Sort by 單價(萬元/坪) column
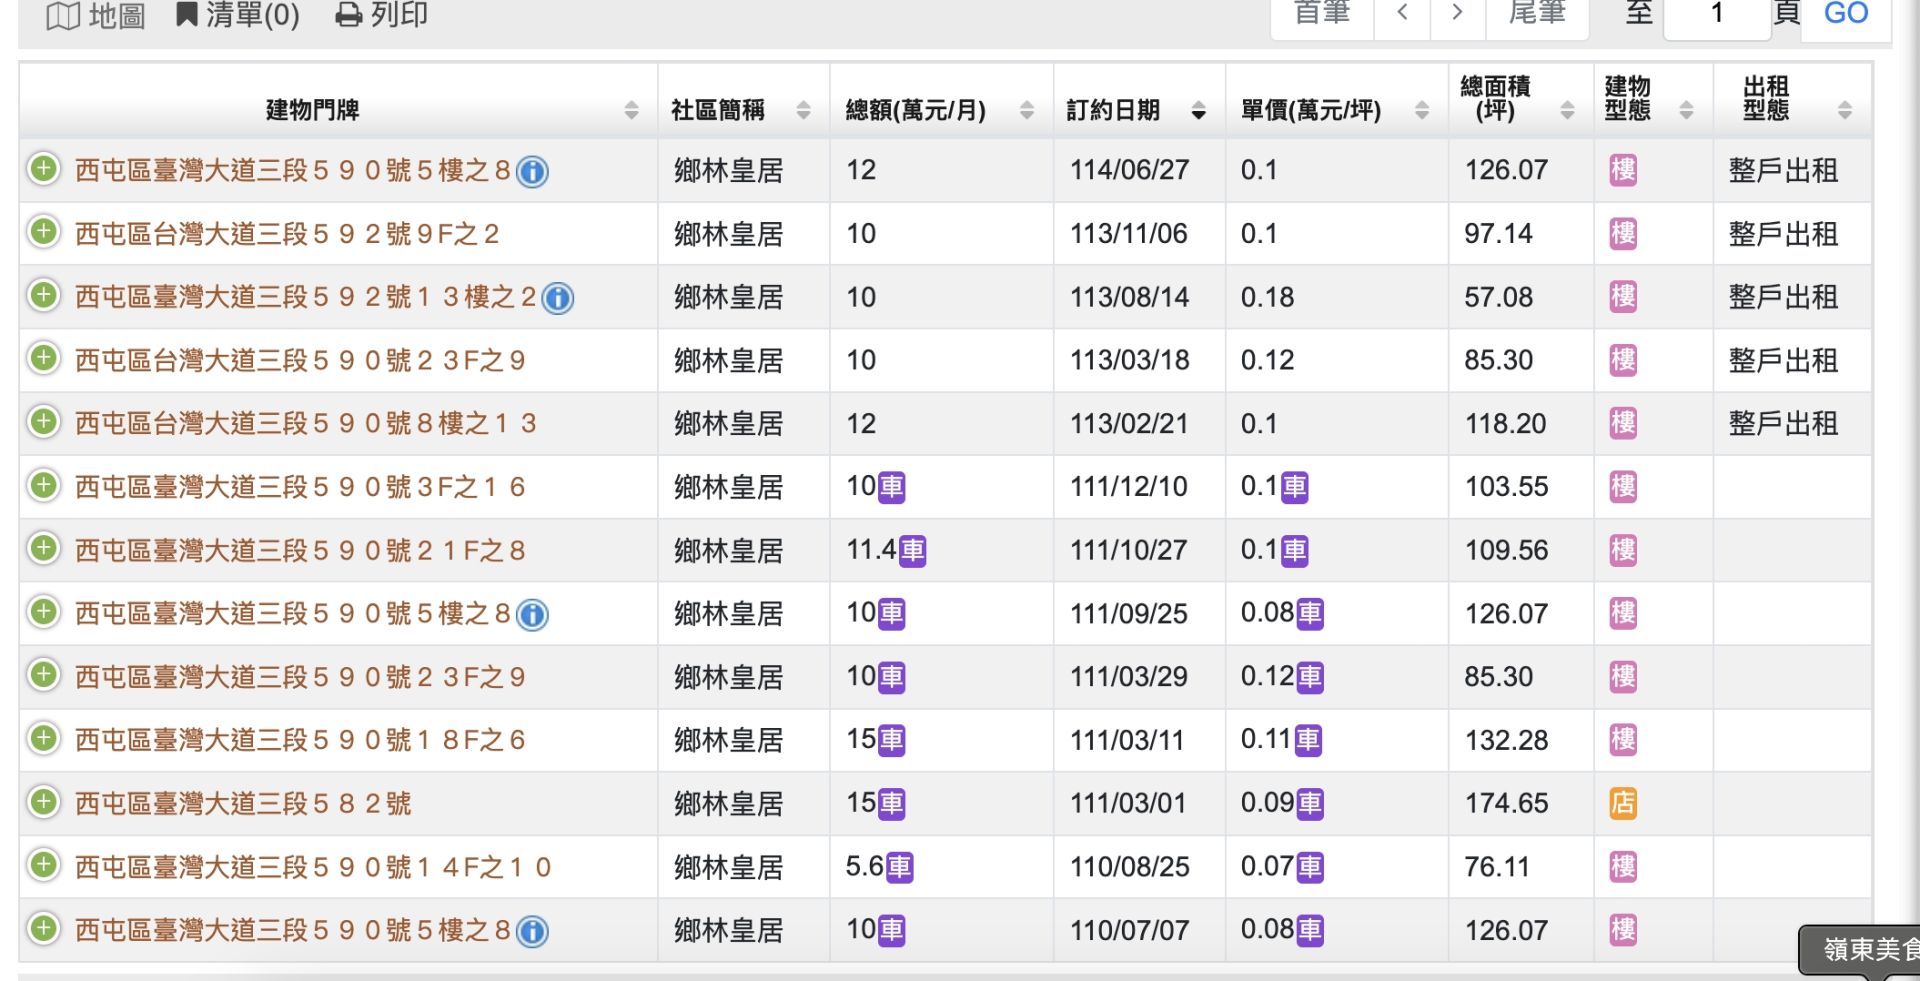Screen dimensions: 1920x981 point(1421,110)
